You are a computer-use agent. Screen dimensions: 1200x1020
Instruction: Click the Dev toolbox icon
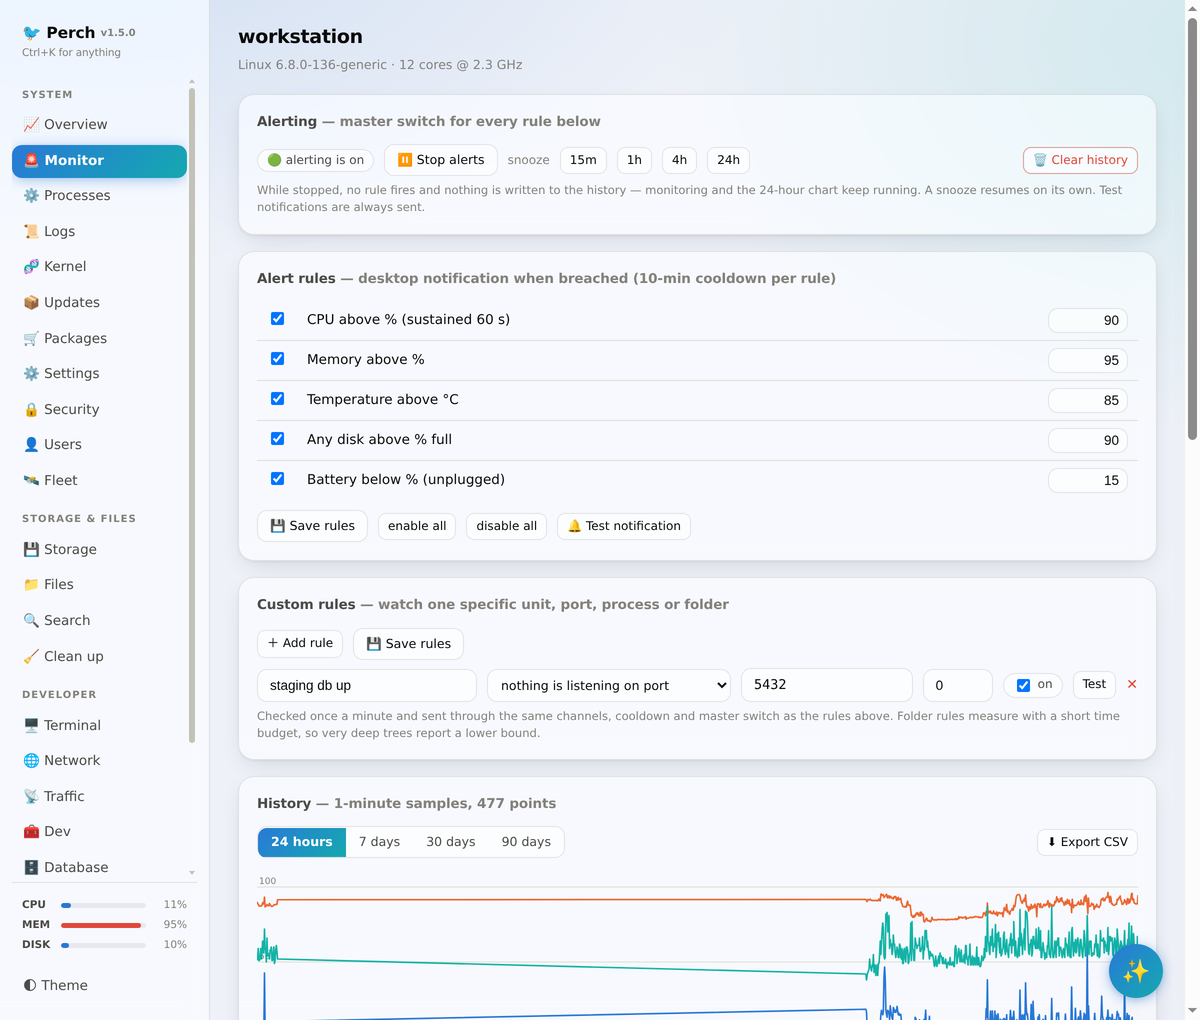pos(31,831)
